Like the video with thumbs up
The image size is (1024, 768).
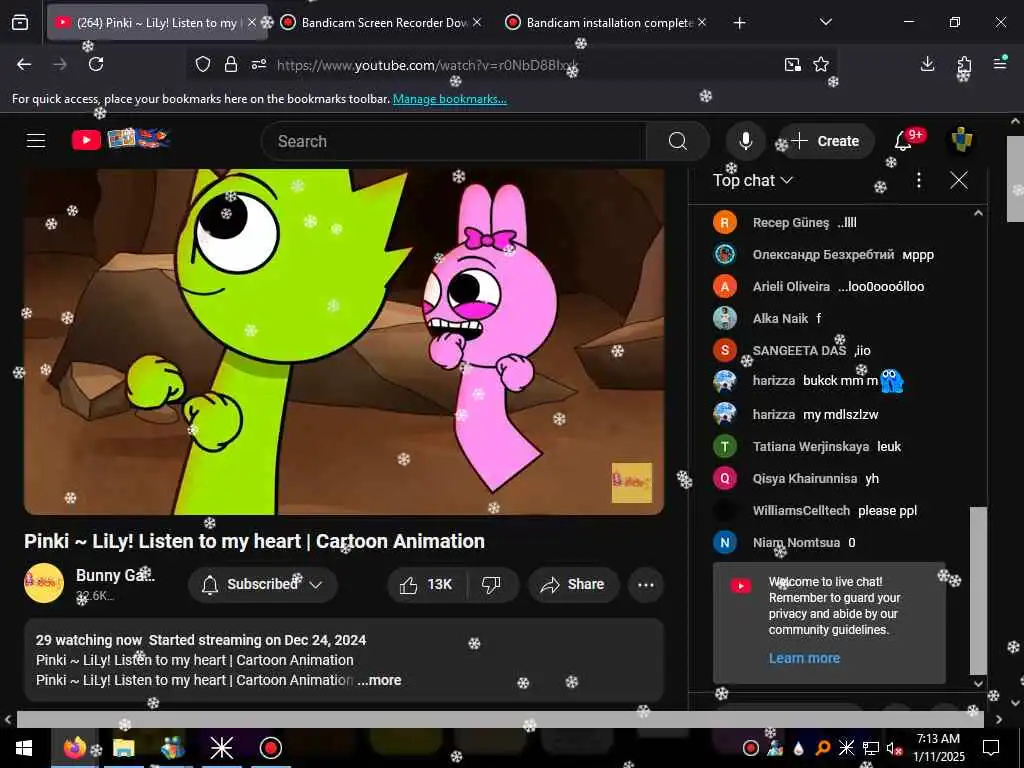(426, 584)
